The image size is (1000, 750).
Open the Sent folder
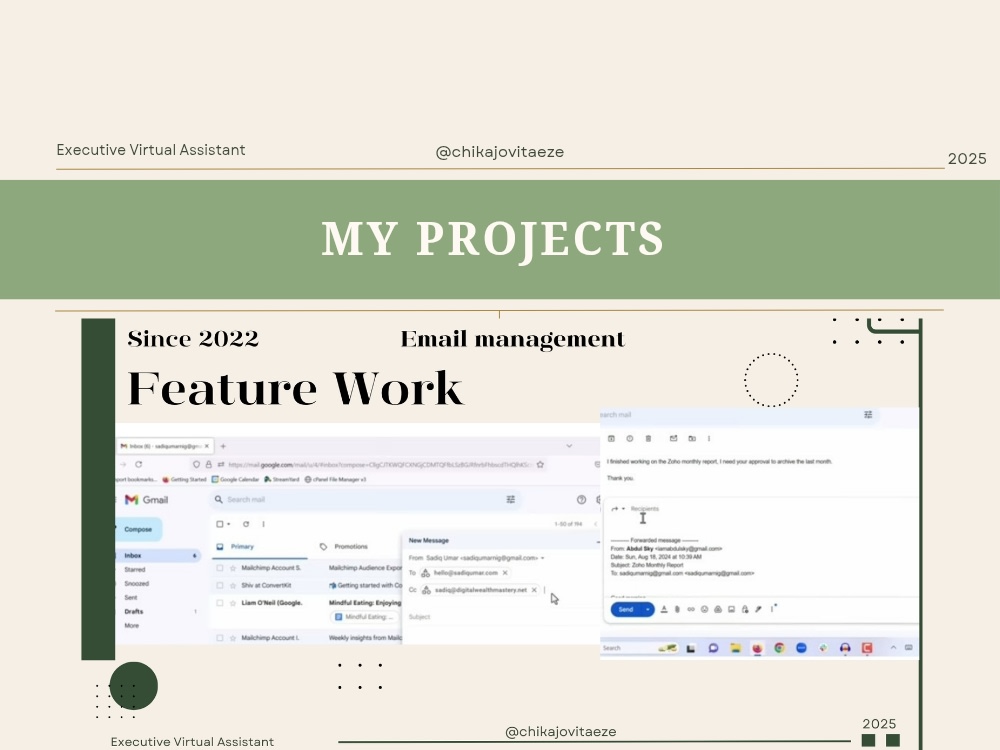pos(131,598)
